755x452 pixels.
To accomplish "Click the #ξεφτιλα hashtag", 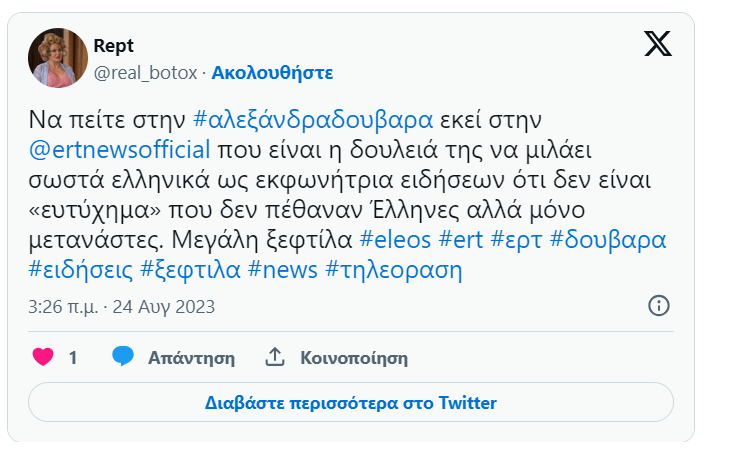I will tap(190, 270).
